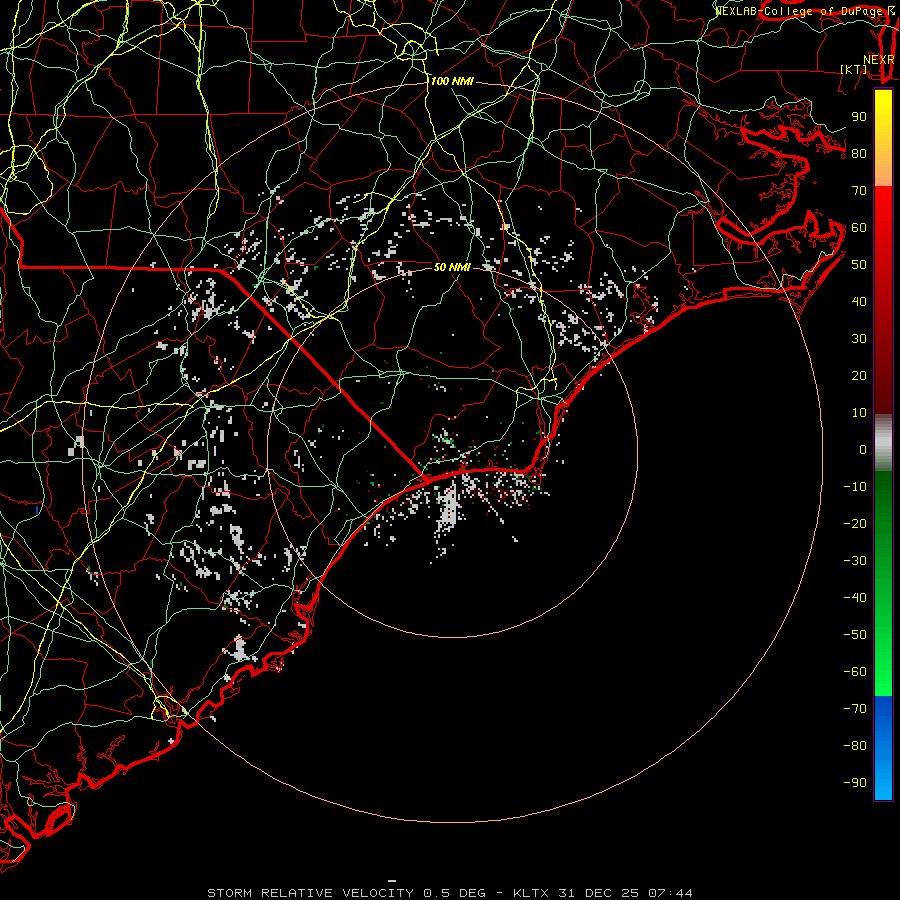Click the -60 value on the velocity scale
This screenshot has width=900, height=900.
855,672
